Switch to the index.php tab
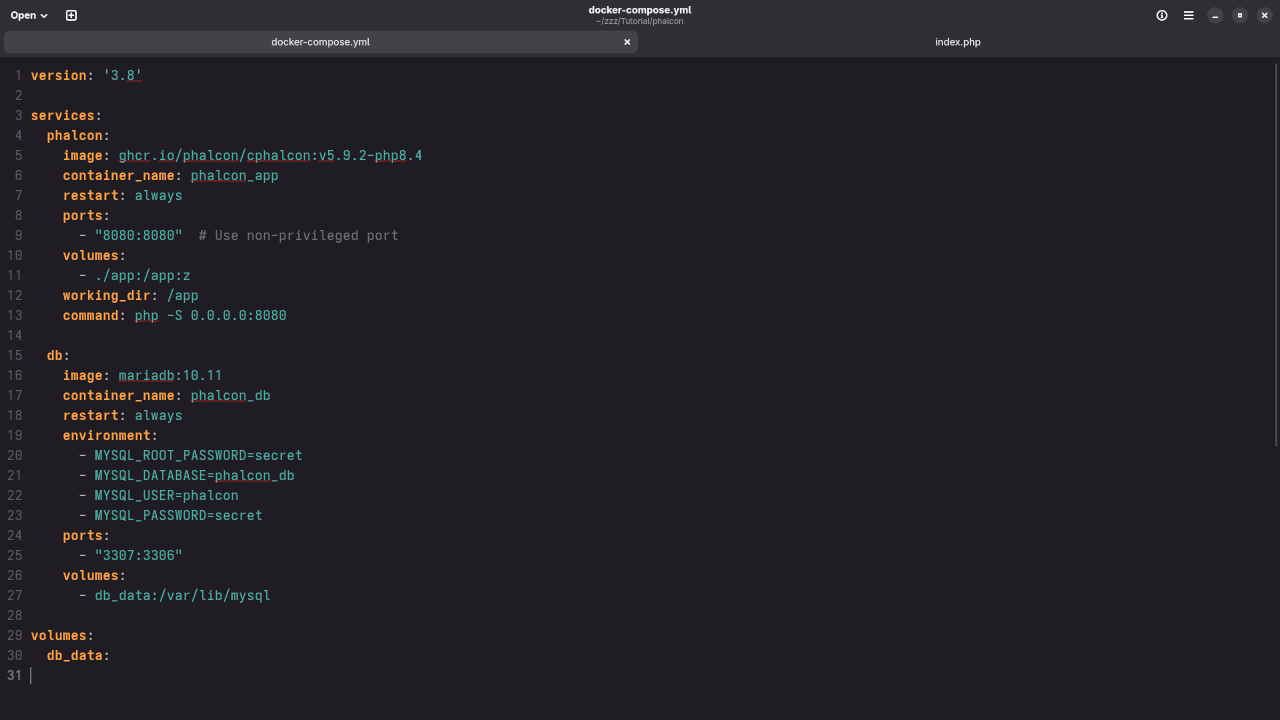The image size is (1280, 720). [958, 42]
